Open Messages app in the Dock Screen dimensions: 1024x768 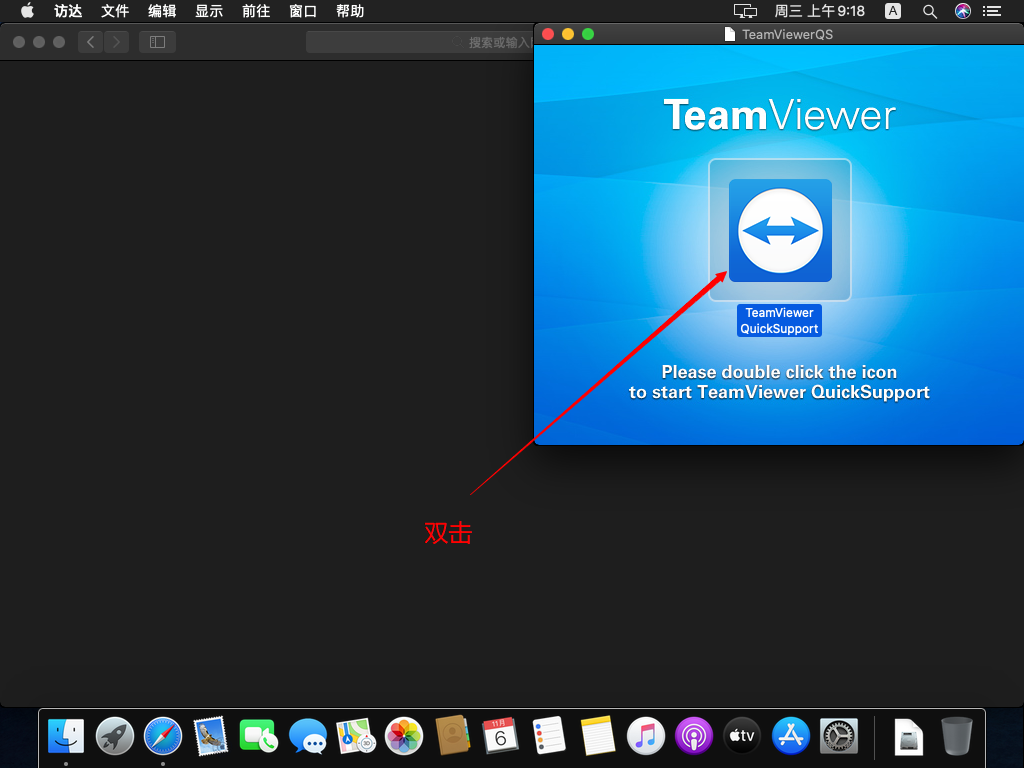(x=308, y=737)
